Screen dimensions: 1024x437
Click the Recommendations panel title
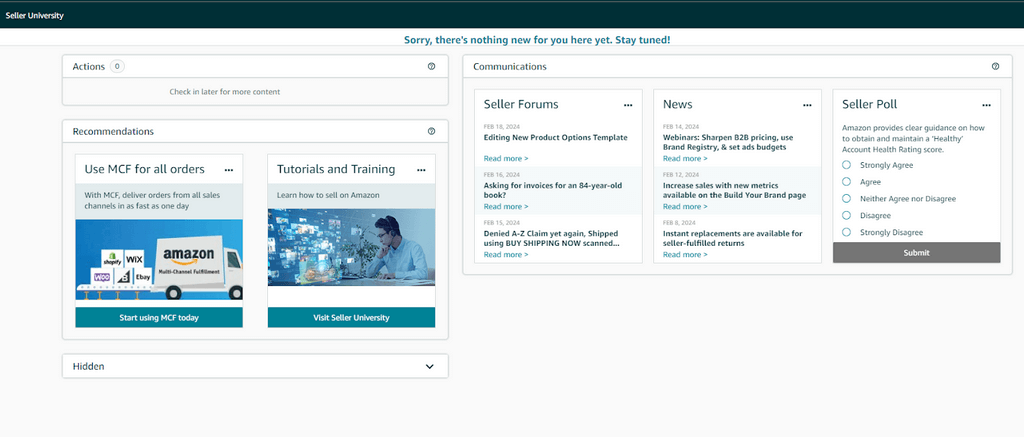(x=113, y=131)
